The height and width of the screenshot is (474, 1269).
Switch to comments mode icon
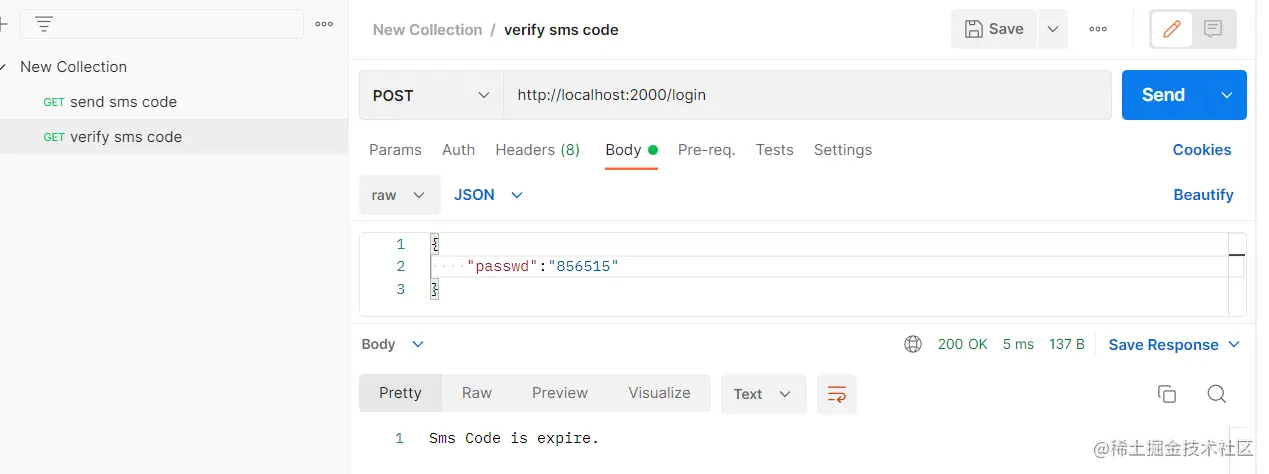[1213, 29]
